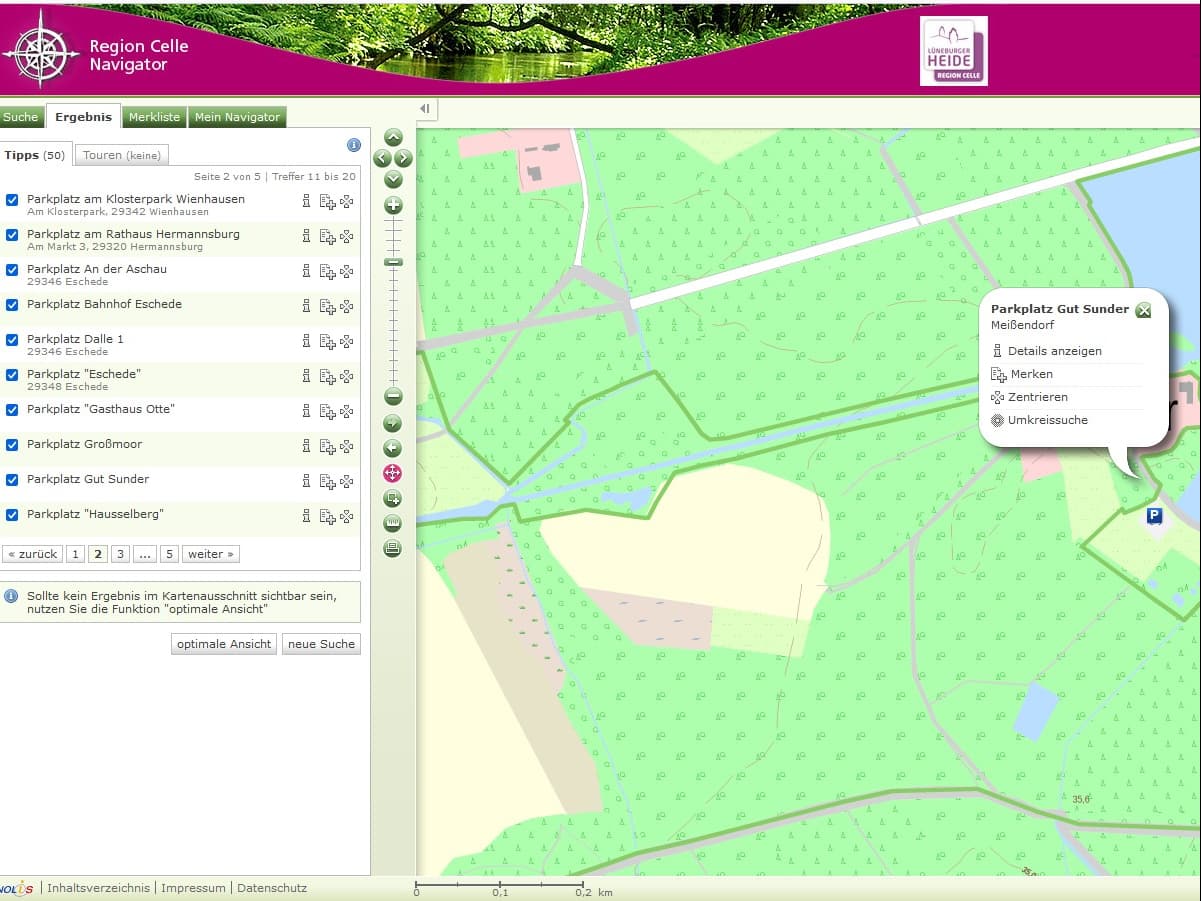Open the Touren (keine) tab
Image resolution: width=1201 pixels, height=901 pixels.
pyautogui.click(x=122, y=155)
